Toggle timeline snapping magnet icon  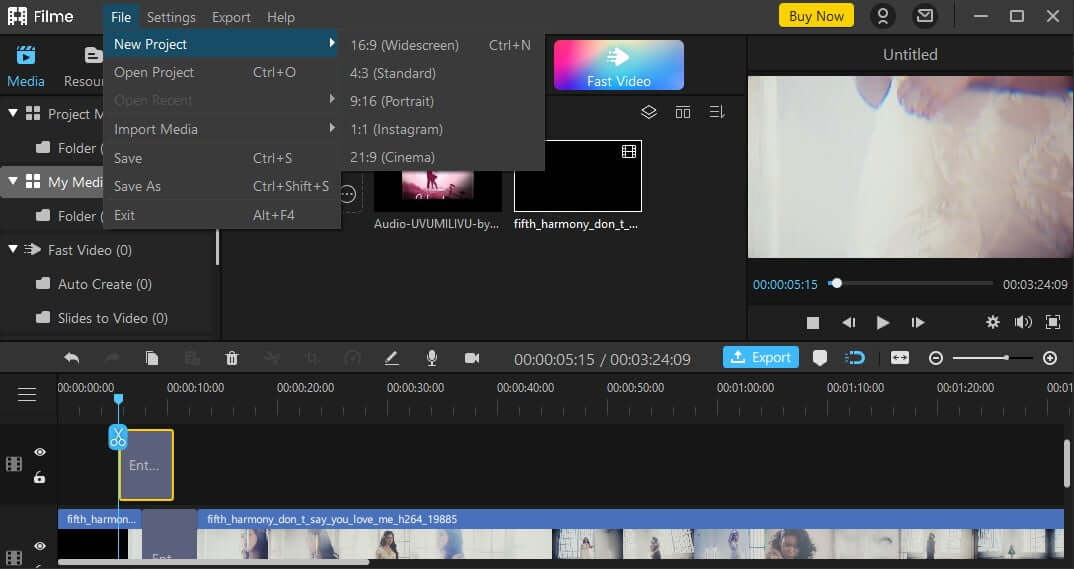click(855, 357)
